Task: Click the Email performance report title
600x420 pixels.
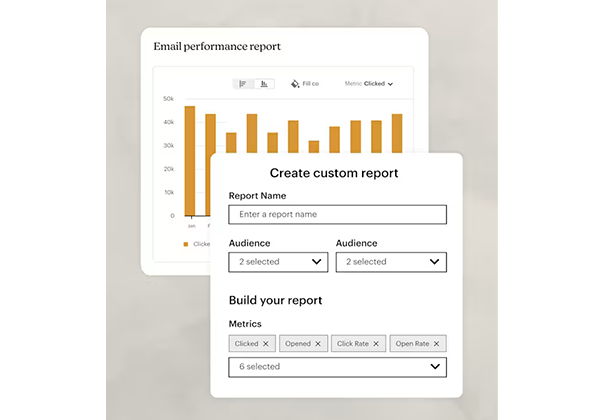Action: [x=217, y=47]
